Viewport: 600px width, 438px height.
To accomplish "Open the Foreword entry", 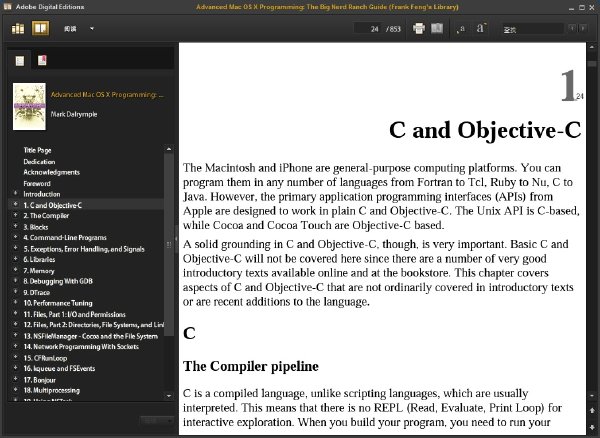I will pos(37,184).
